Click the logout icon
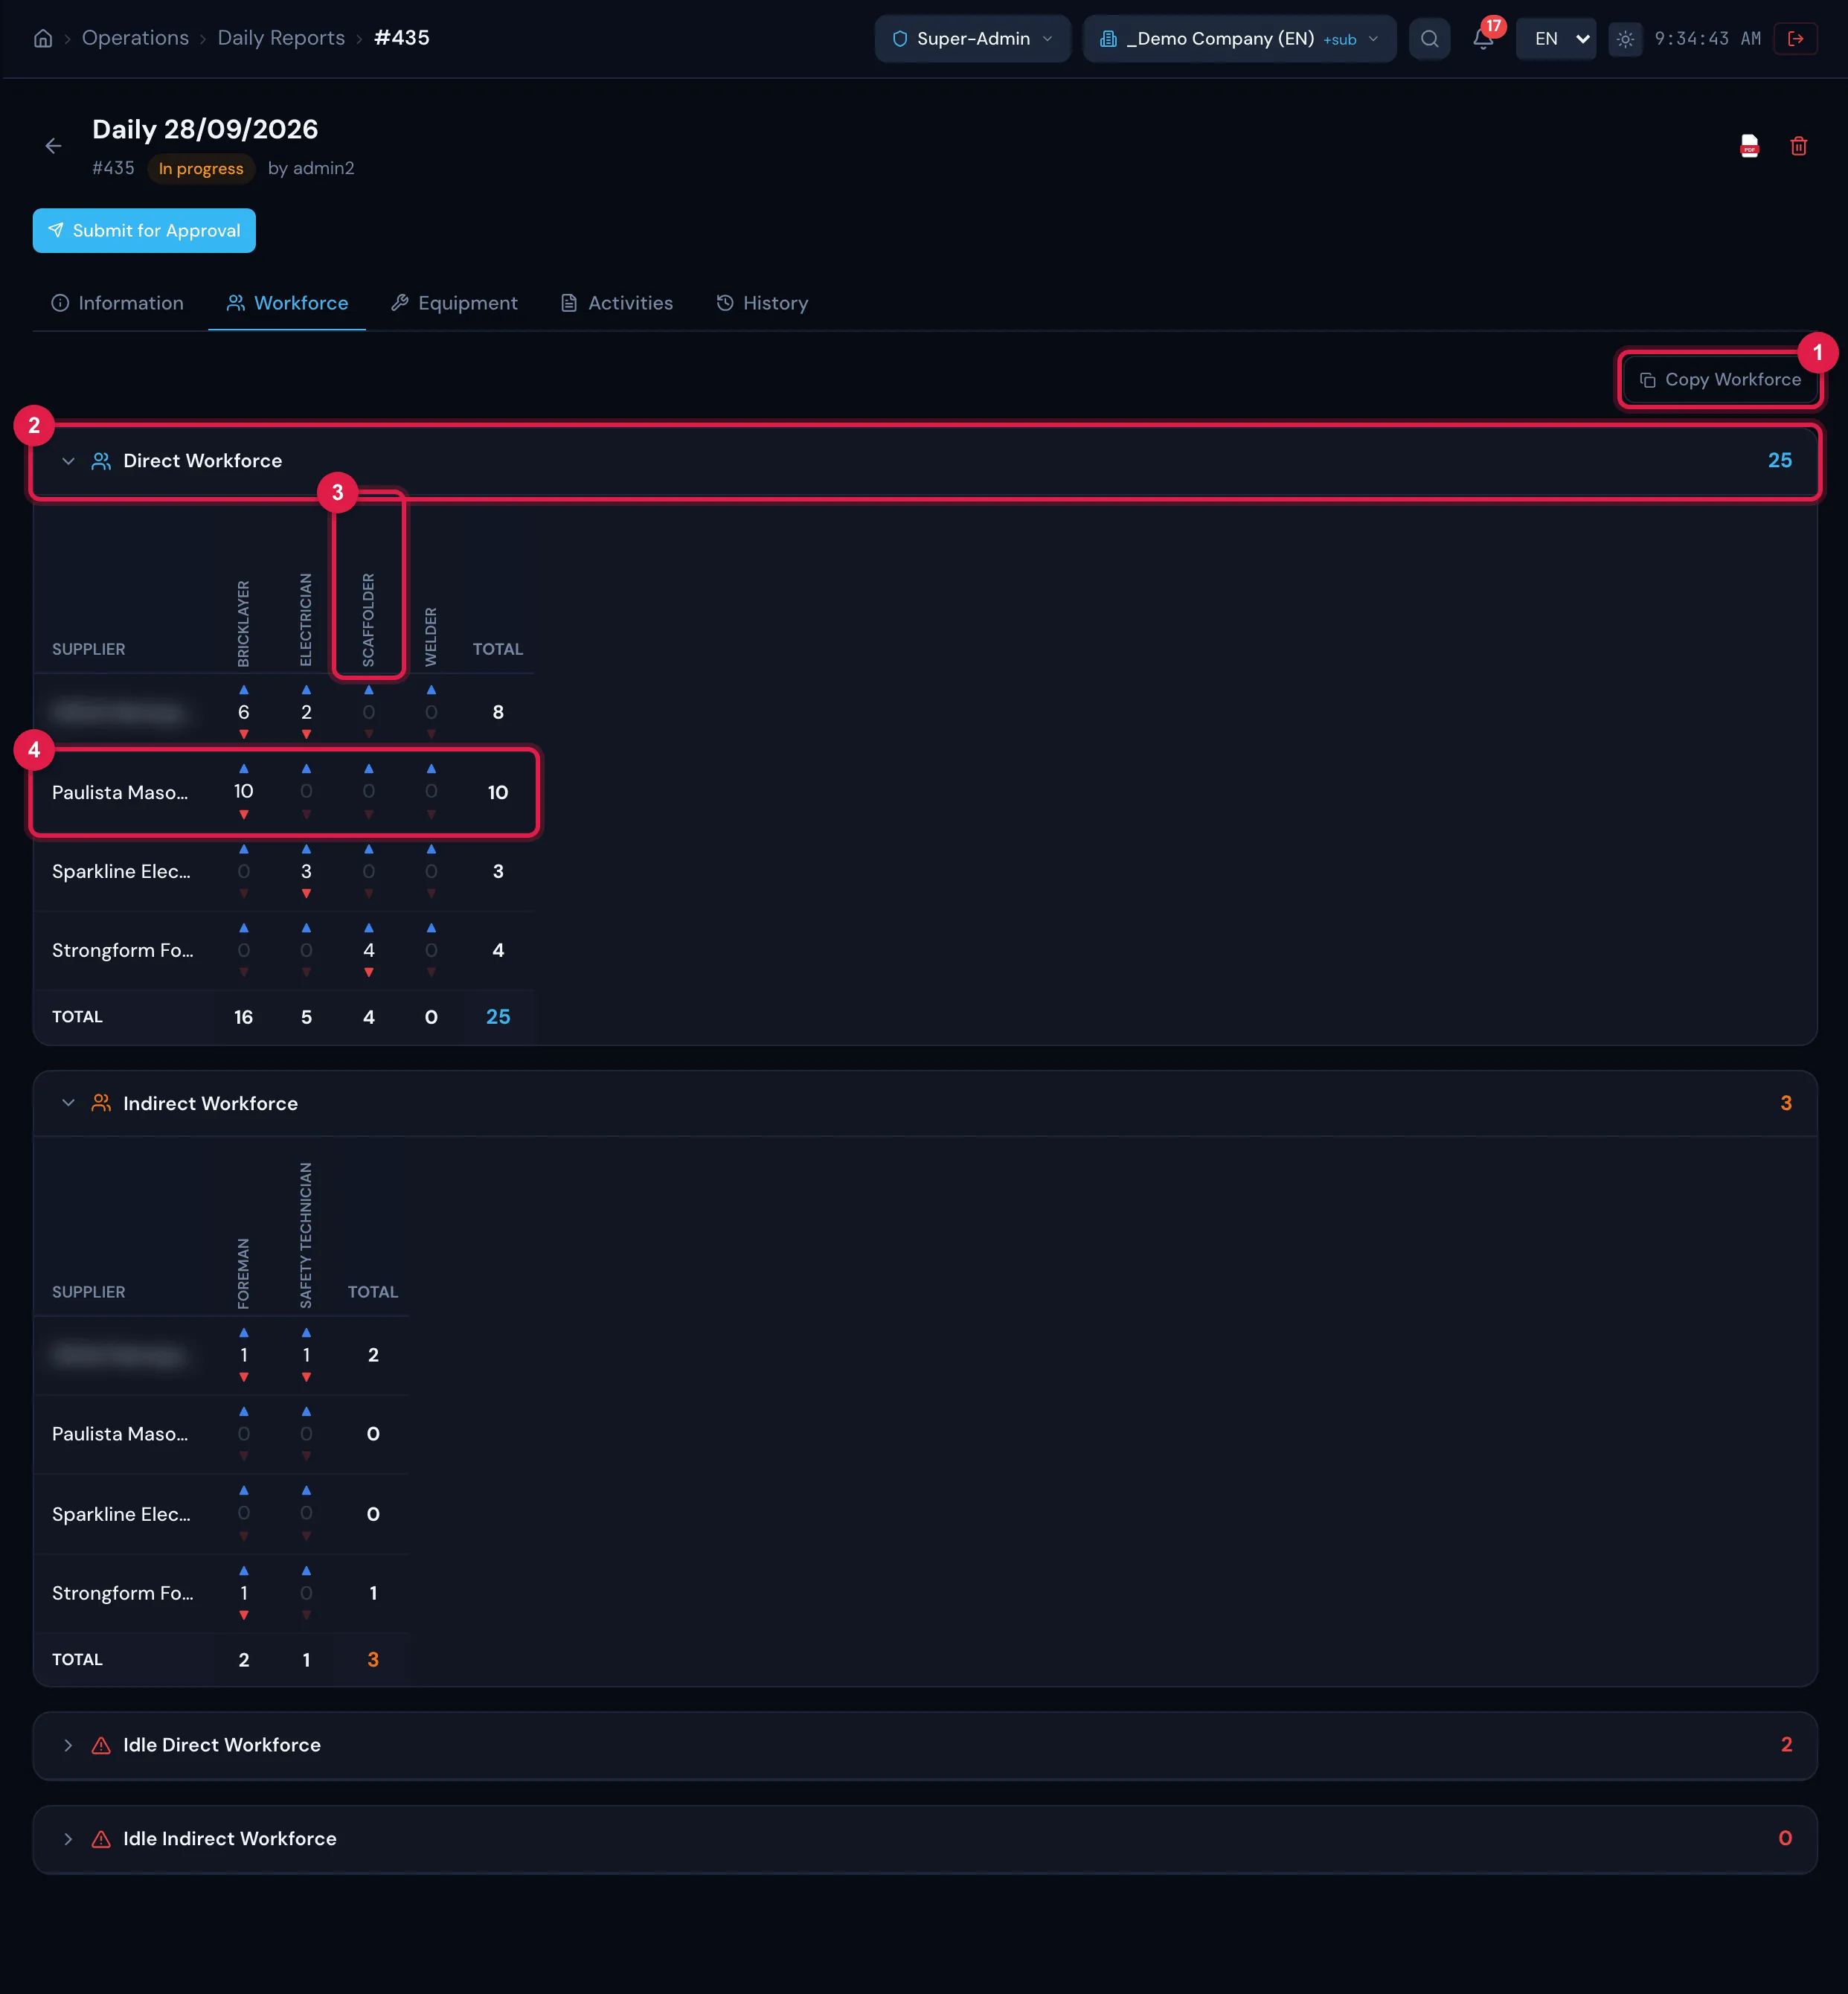Screen dimensions: 1848x1994 (1795, 39)
